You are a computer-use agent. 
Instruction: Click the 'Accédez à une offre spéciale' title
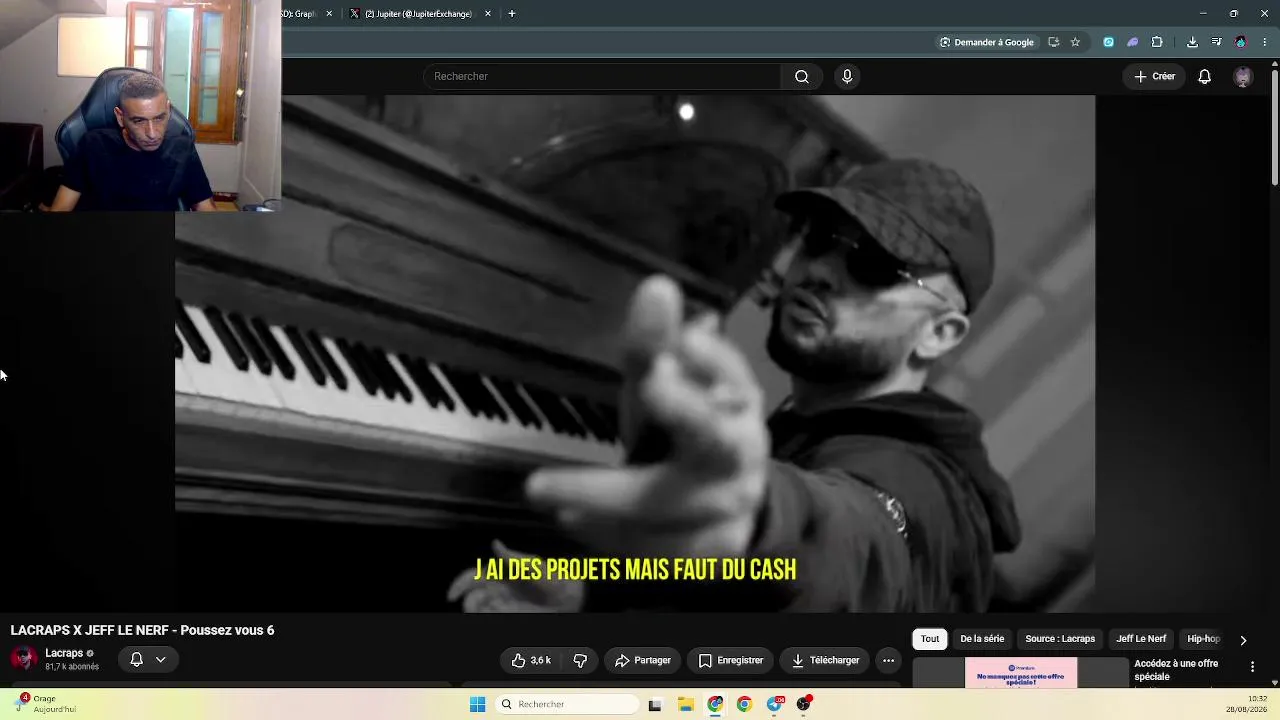pos(1176,670)
